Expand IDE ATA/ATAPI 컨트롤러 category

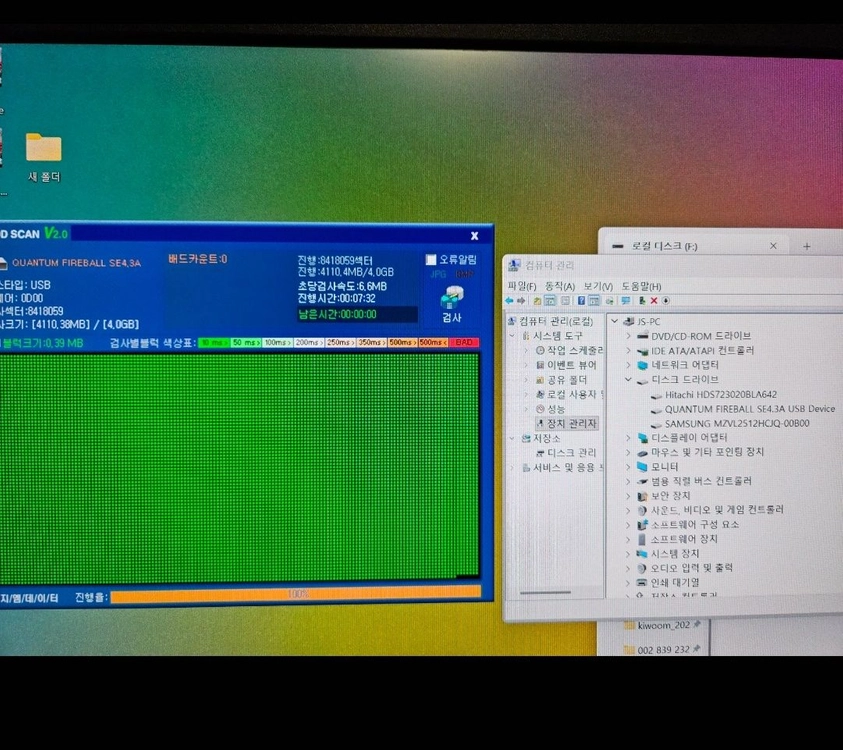[x=628, y=351]
